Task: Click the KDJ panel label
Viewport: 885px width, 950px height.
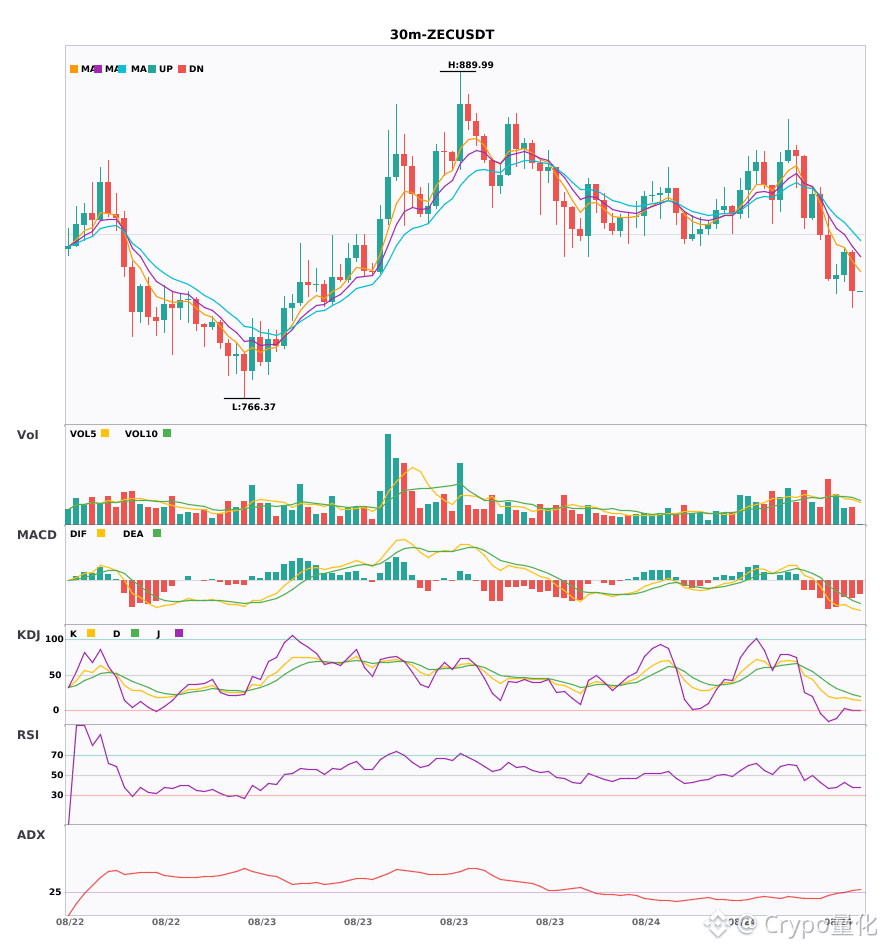Action: tap(28, 635)
